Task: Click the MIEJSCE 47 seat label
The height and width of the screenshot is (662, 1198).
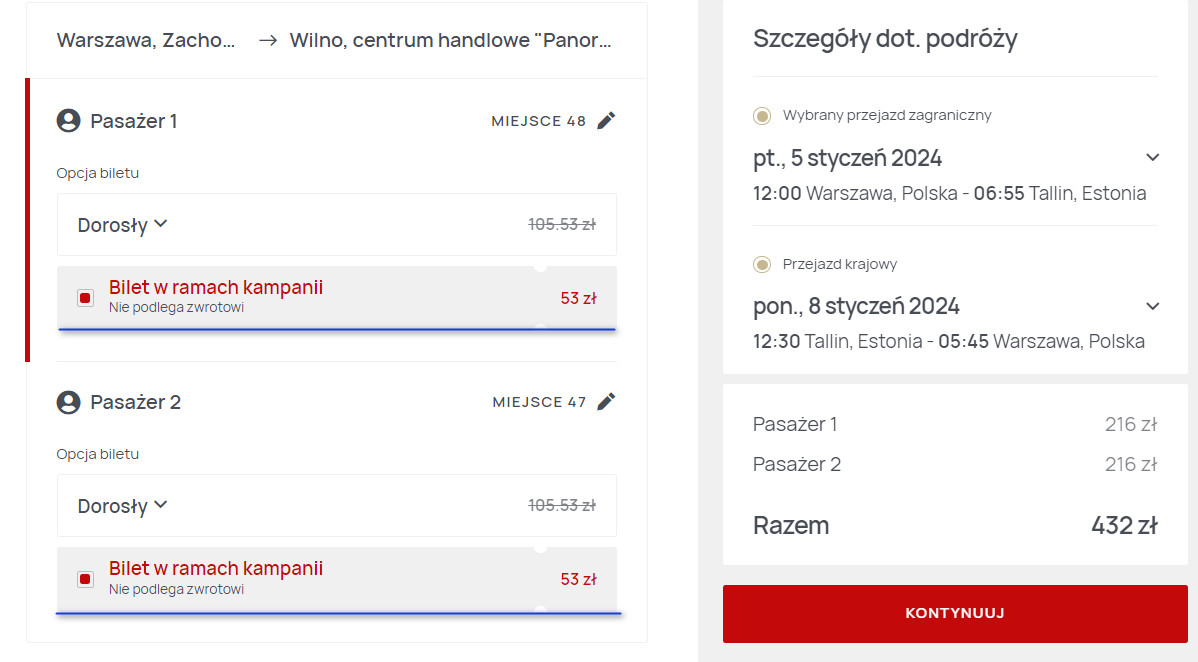Action: click(x=539, y=402)
